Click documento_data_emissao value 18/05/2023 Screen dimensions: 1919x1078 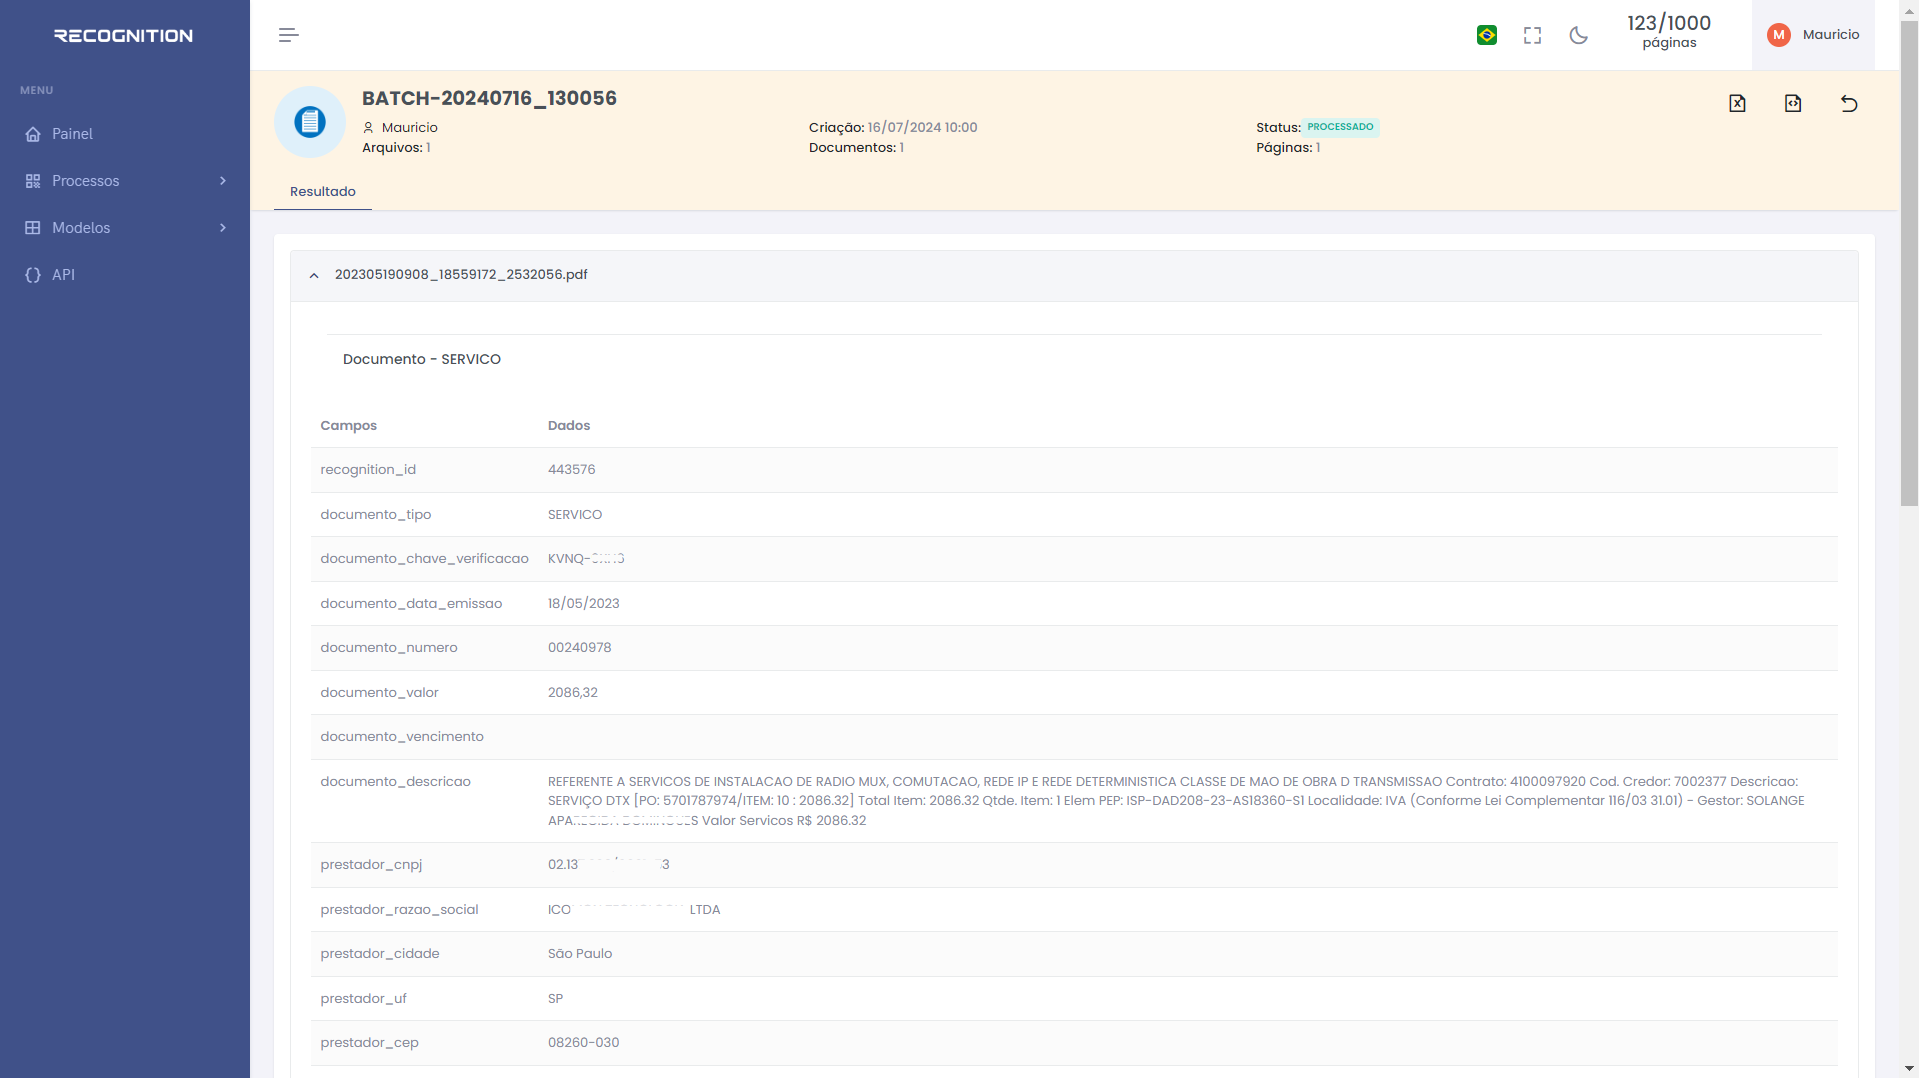[x=584, y=604]
